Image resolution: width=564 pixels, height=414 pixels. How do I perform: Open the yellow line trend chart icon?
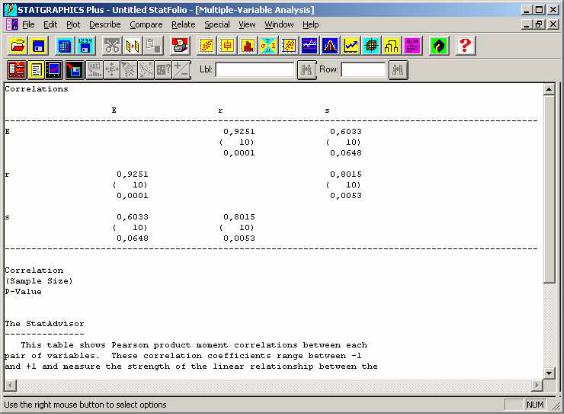click(x=351, y=46)
